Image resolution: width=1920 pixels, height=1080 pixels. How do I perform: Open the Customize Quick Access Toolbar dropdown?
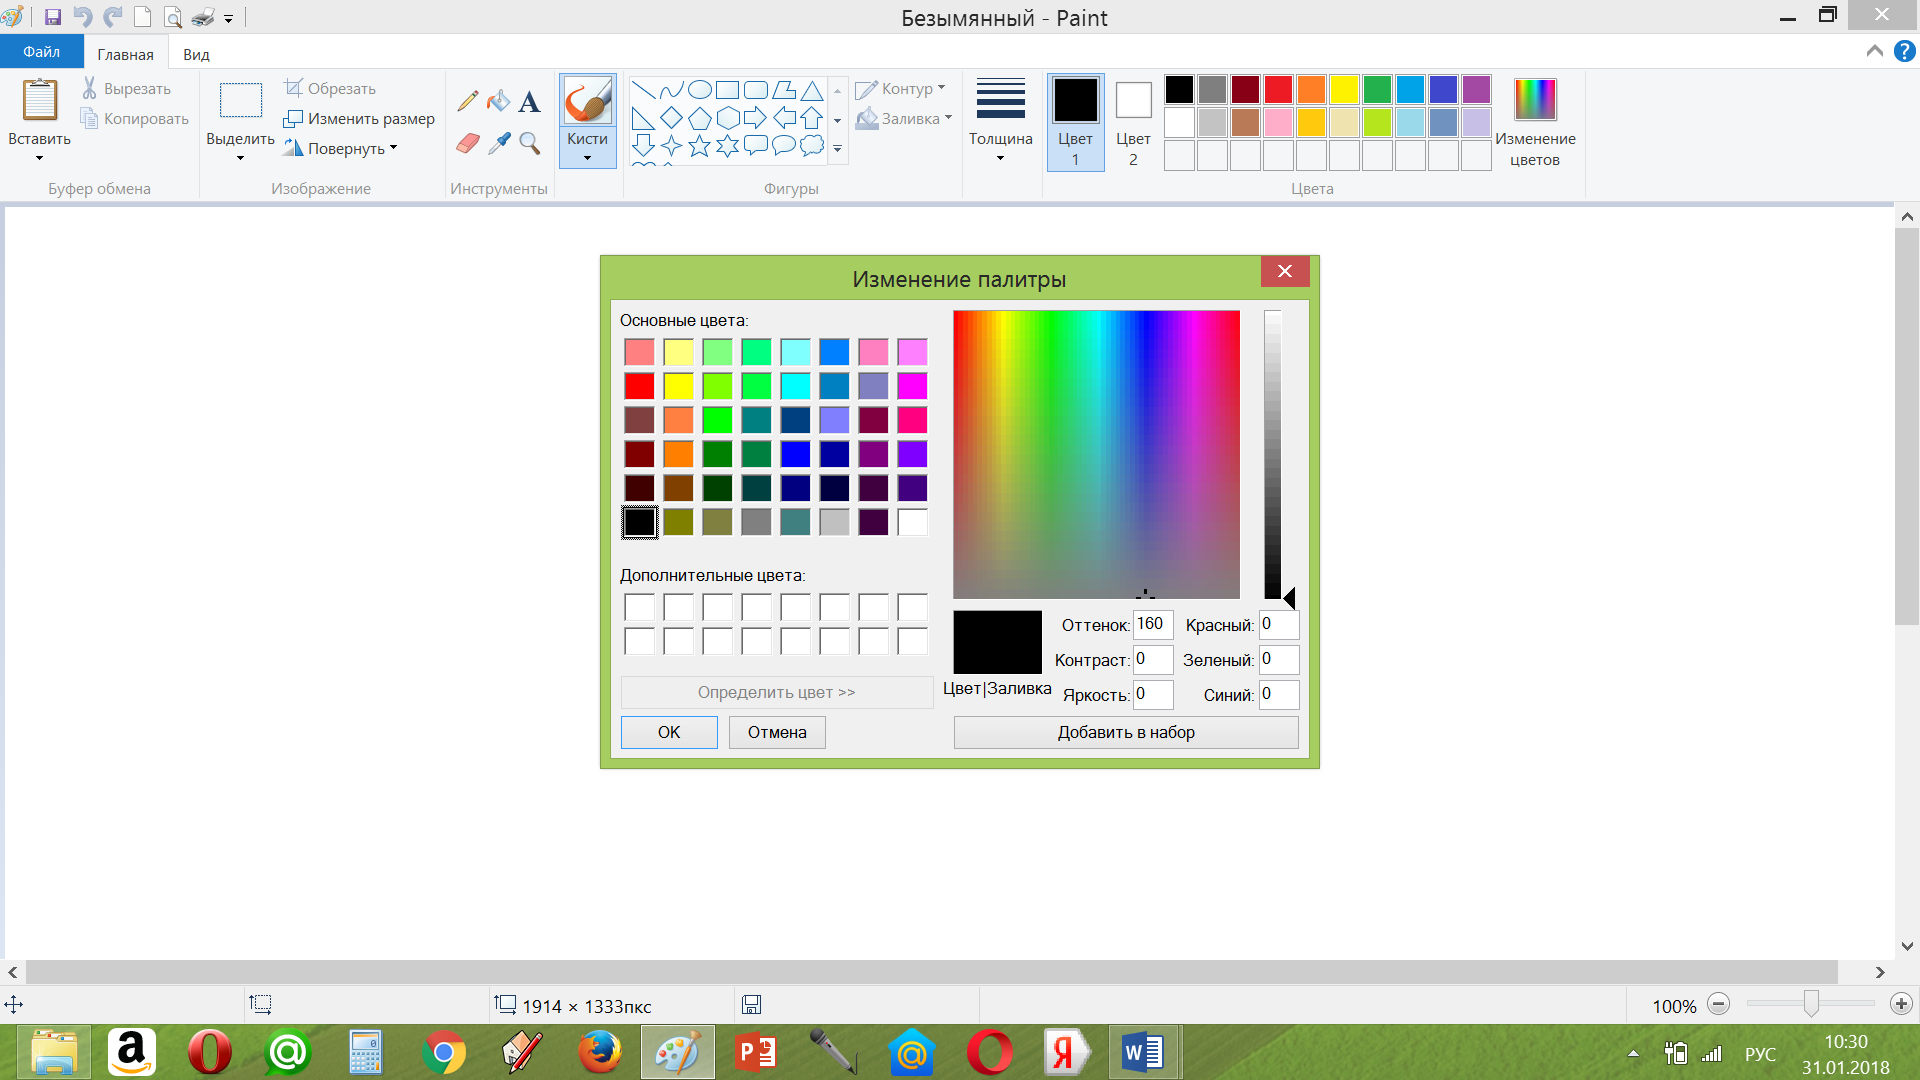point(229,19)
